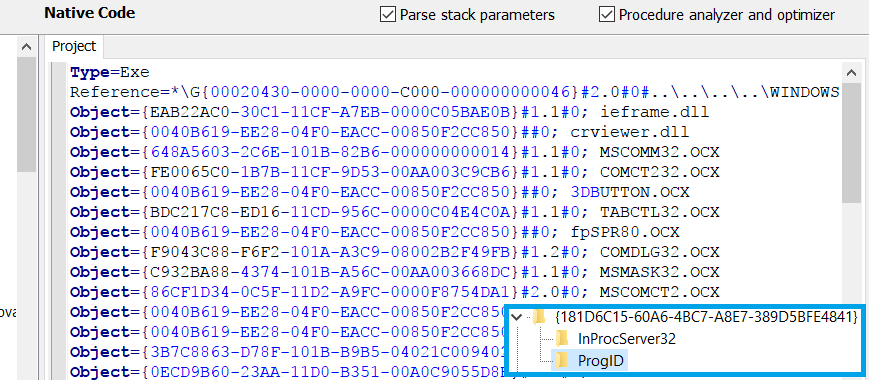Click the MSMASK32.OCX object line
Viewport: 869px width, 380px height.
(x=394, y=272)
